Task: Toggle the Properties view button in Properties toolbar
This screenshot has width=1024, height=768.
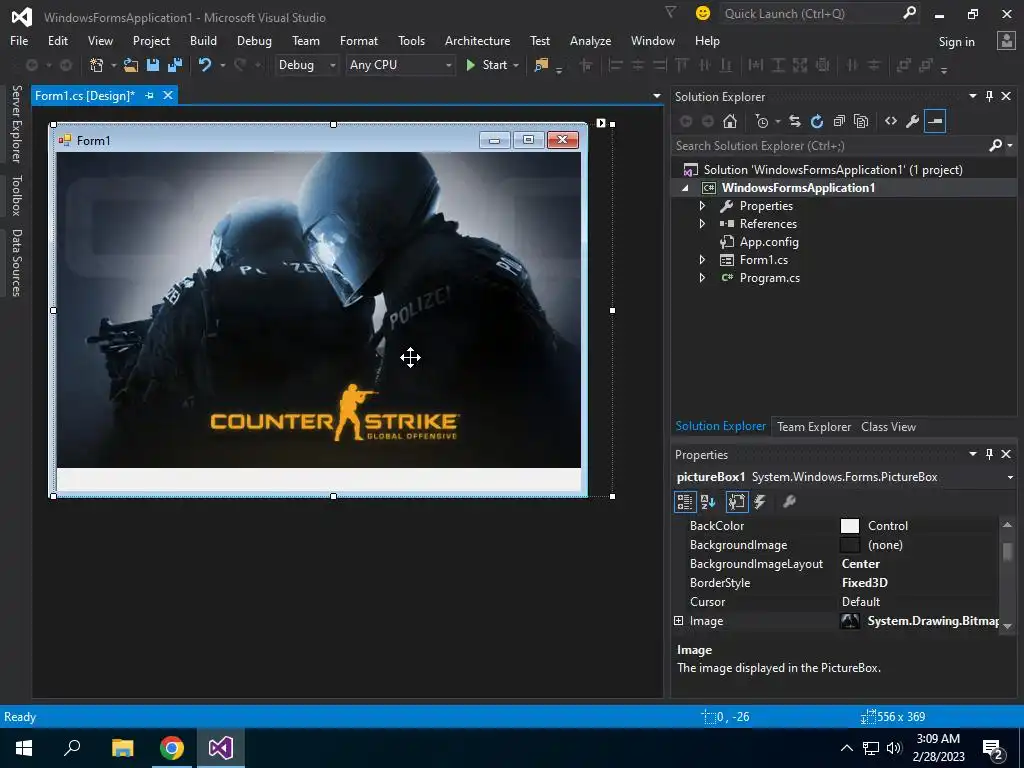Action: (x=737, y=502)
